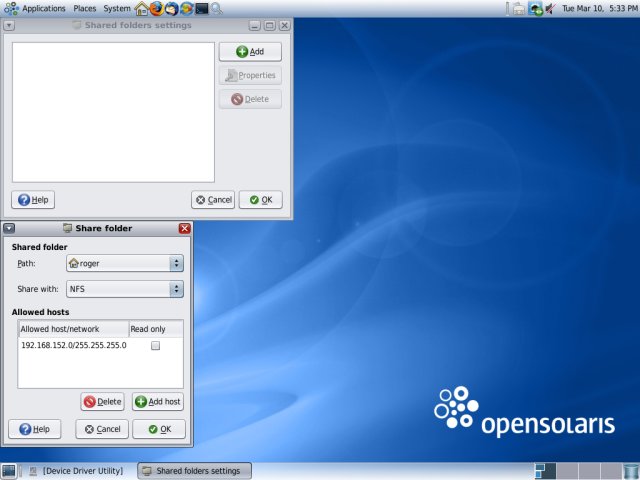
Task: Click Help in Shared folders settings
Action: (x=33, y=200)
